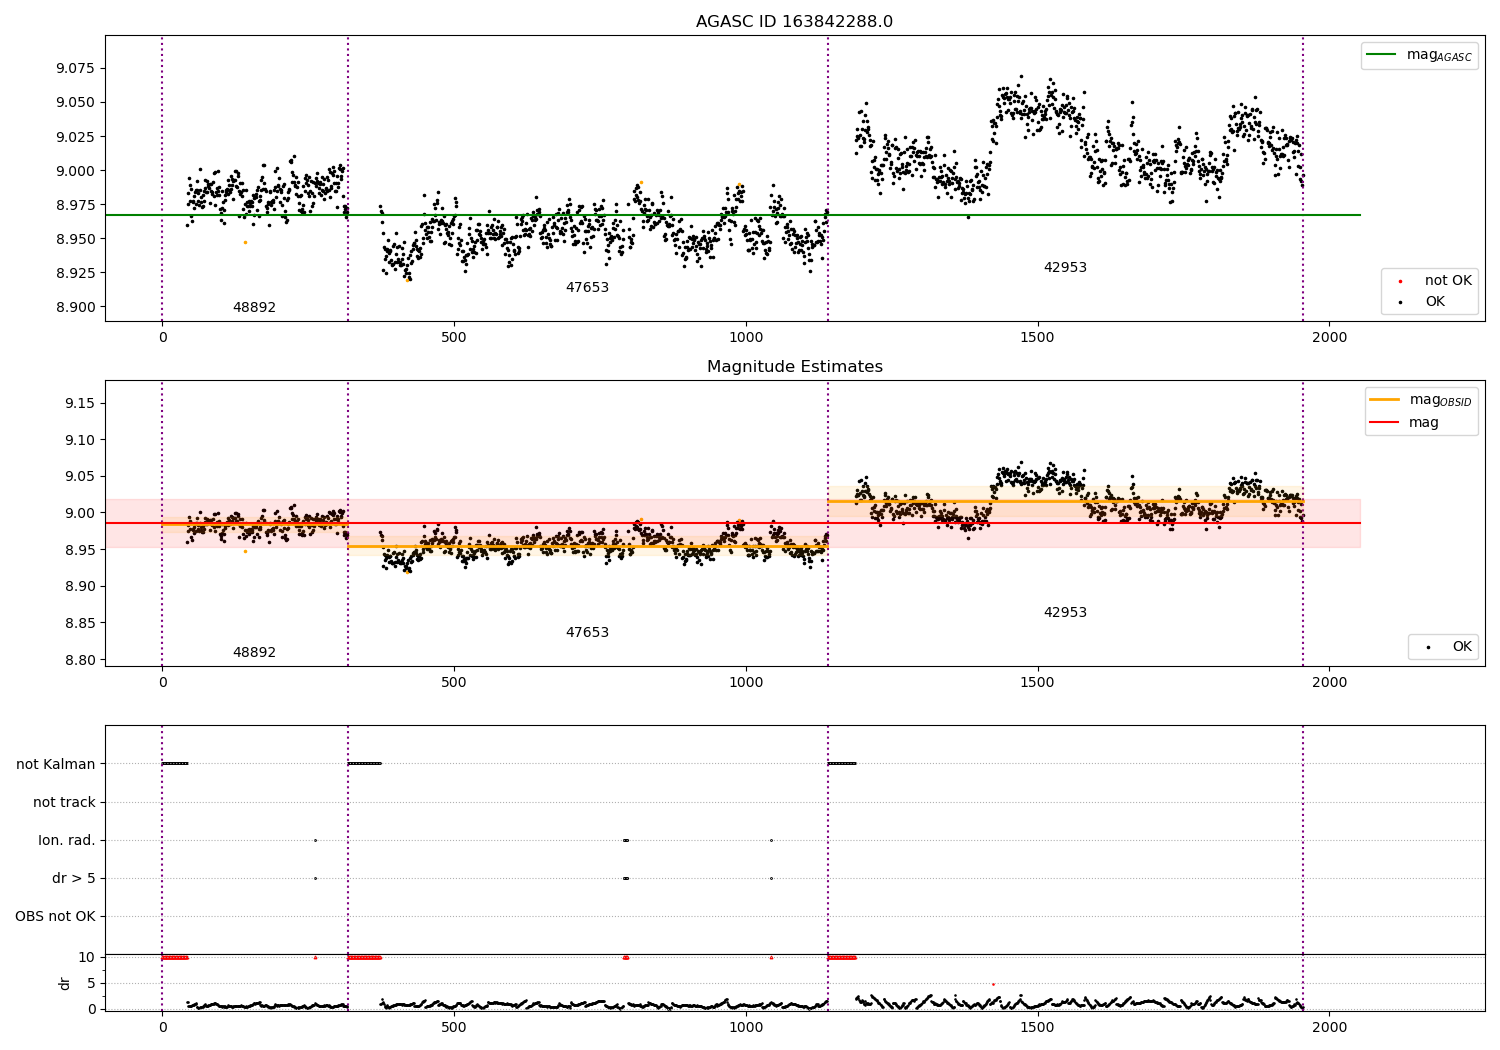Select the mag AGASC legend entry
The width and height of the screenshot is (1500, 1050).
[1419, 56]
